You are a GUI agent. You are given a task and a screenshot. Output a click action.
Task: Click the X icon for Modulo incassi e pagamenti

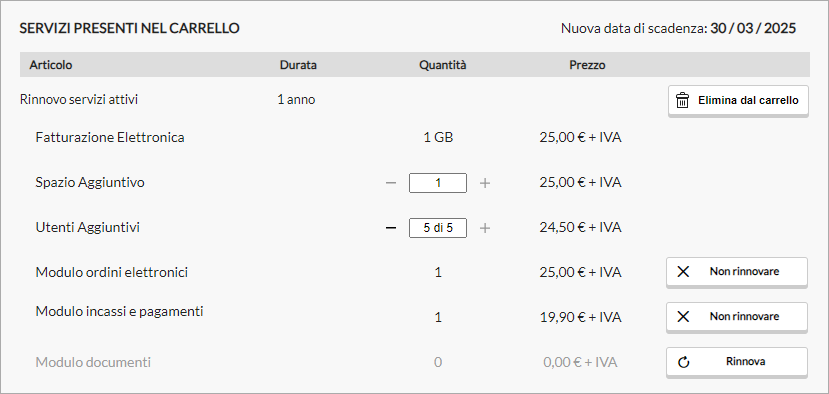pyautogui.click(x=683, y=317)
